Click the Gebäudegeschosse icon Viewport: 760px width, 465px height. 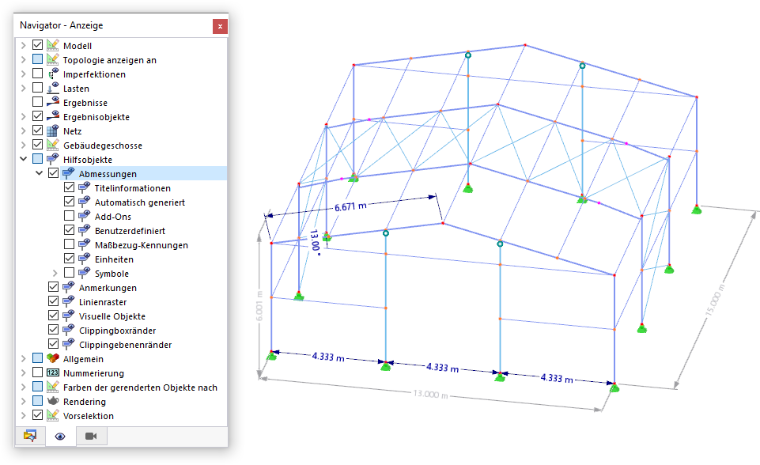coord(53,144)
